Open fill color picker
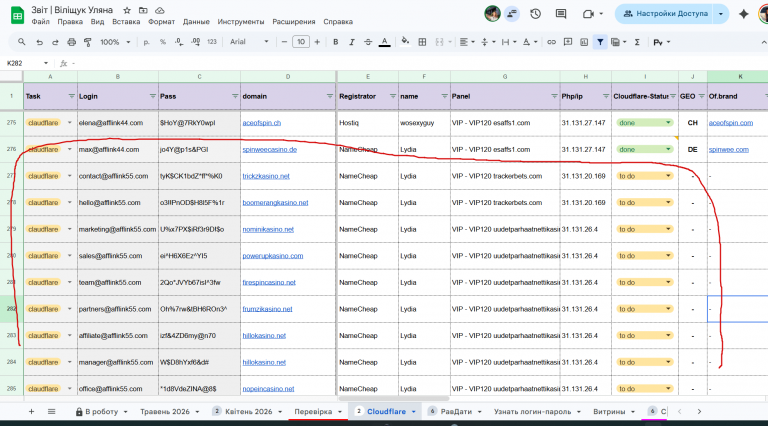 point(405,42)
